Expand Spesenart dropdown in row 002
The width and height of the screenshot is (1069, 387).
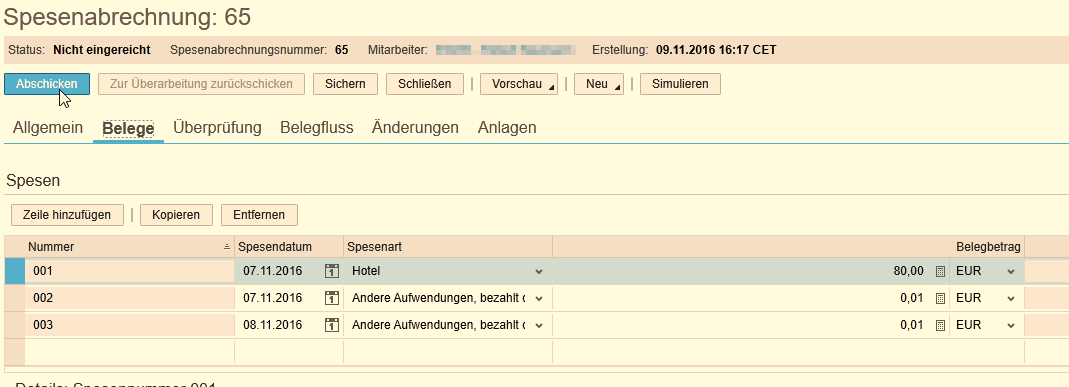point(539,298)
